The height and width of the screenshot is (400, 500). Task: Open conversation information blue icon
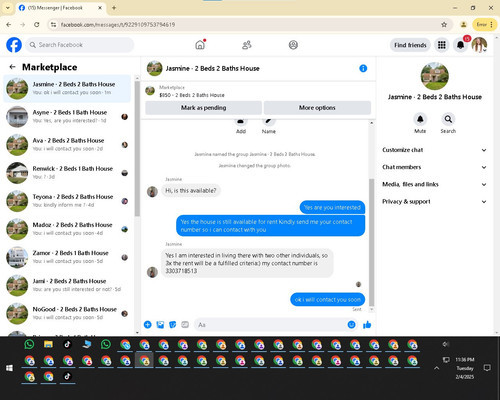[363, 68]
